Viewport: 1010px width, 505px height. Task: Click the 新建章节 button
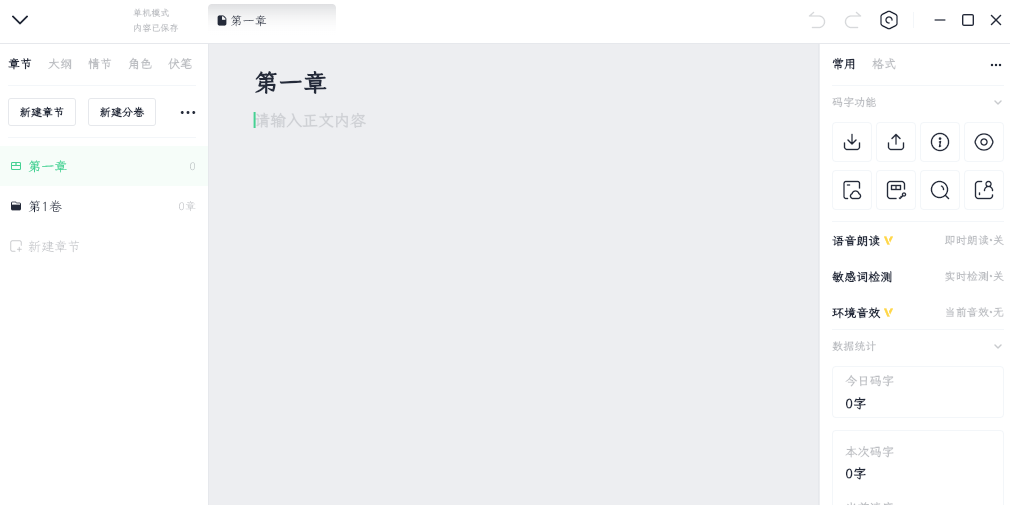point(42,112)
